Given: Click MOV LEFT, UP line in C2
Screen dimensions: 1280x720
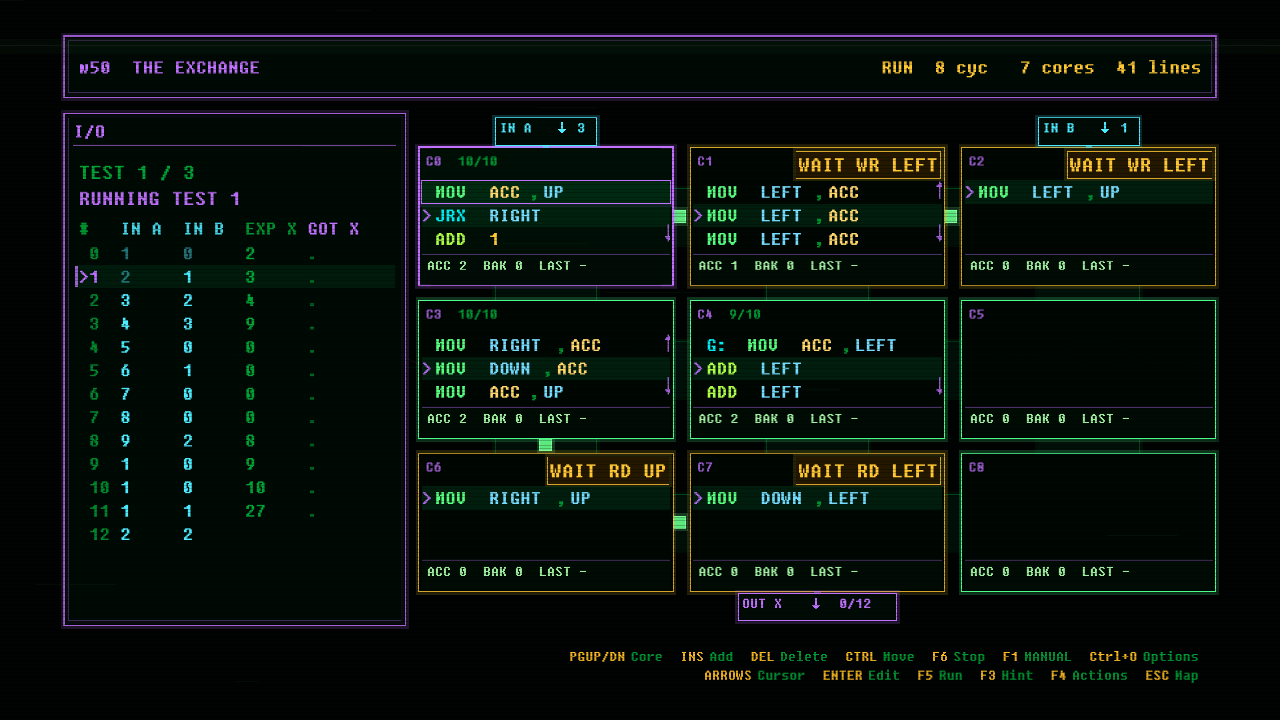Looking at the screenshot, I should tap(1089, 192).
